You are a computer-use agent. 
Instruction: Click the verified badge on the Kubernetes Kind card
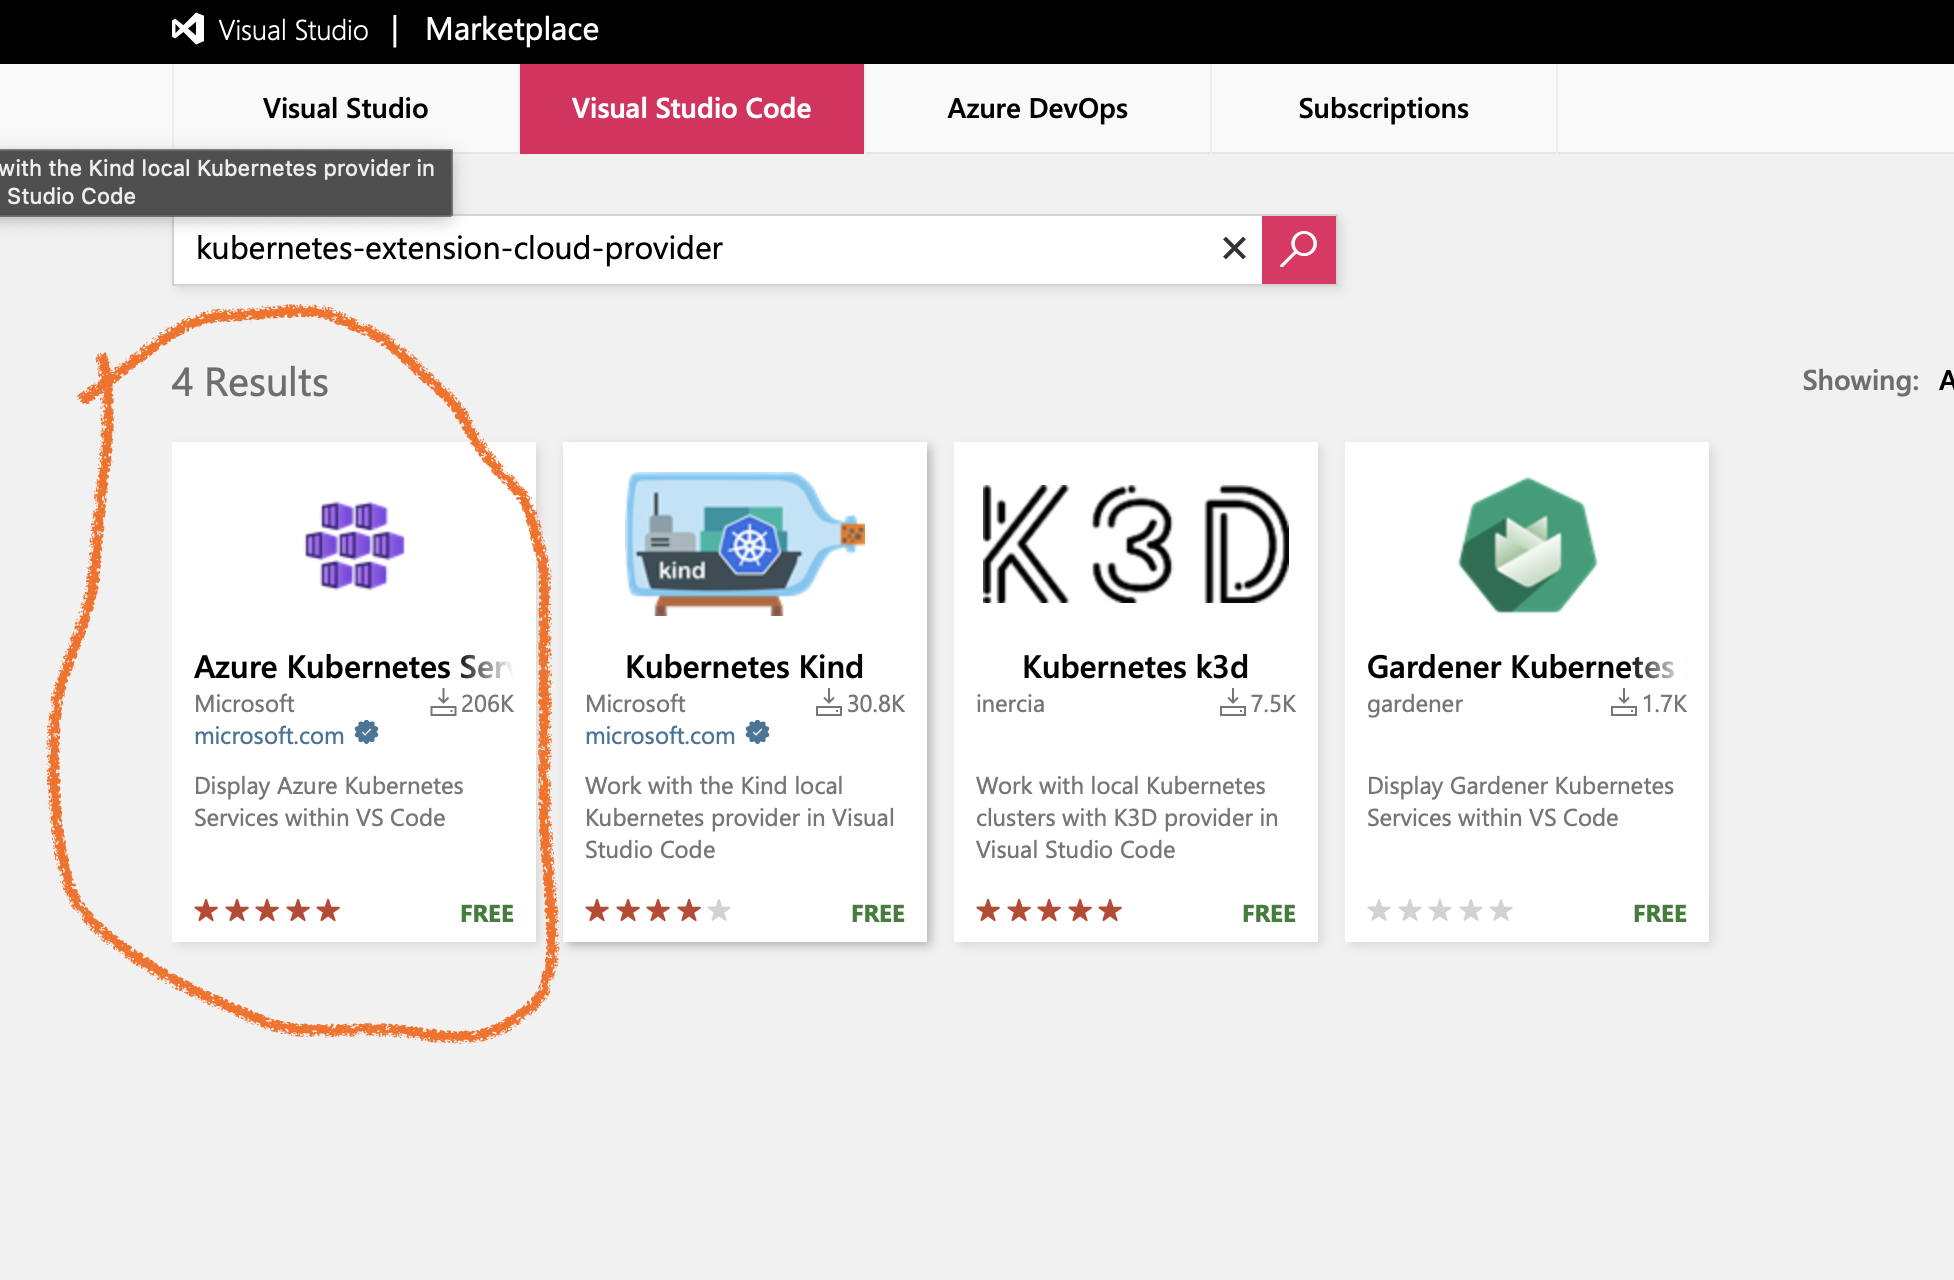pyautogui.click(x=757, y=733)
